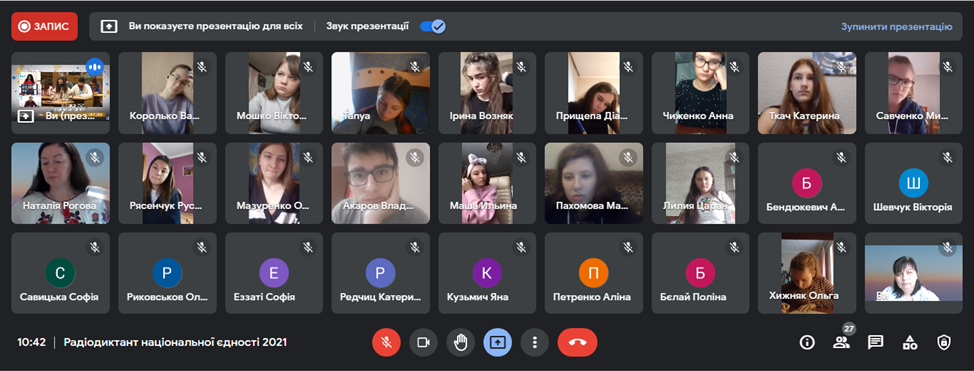Click muted mic icon on Еззаті Софія tile
Screen dimensions: 974x371
[308, 248]
